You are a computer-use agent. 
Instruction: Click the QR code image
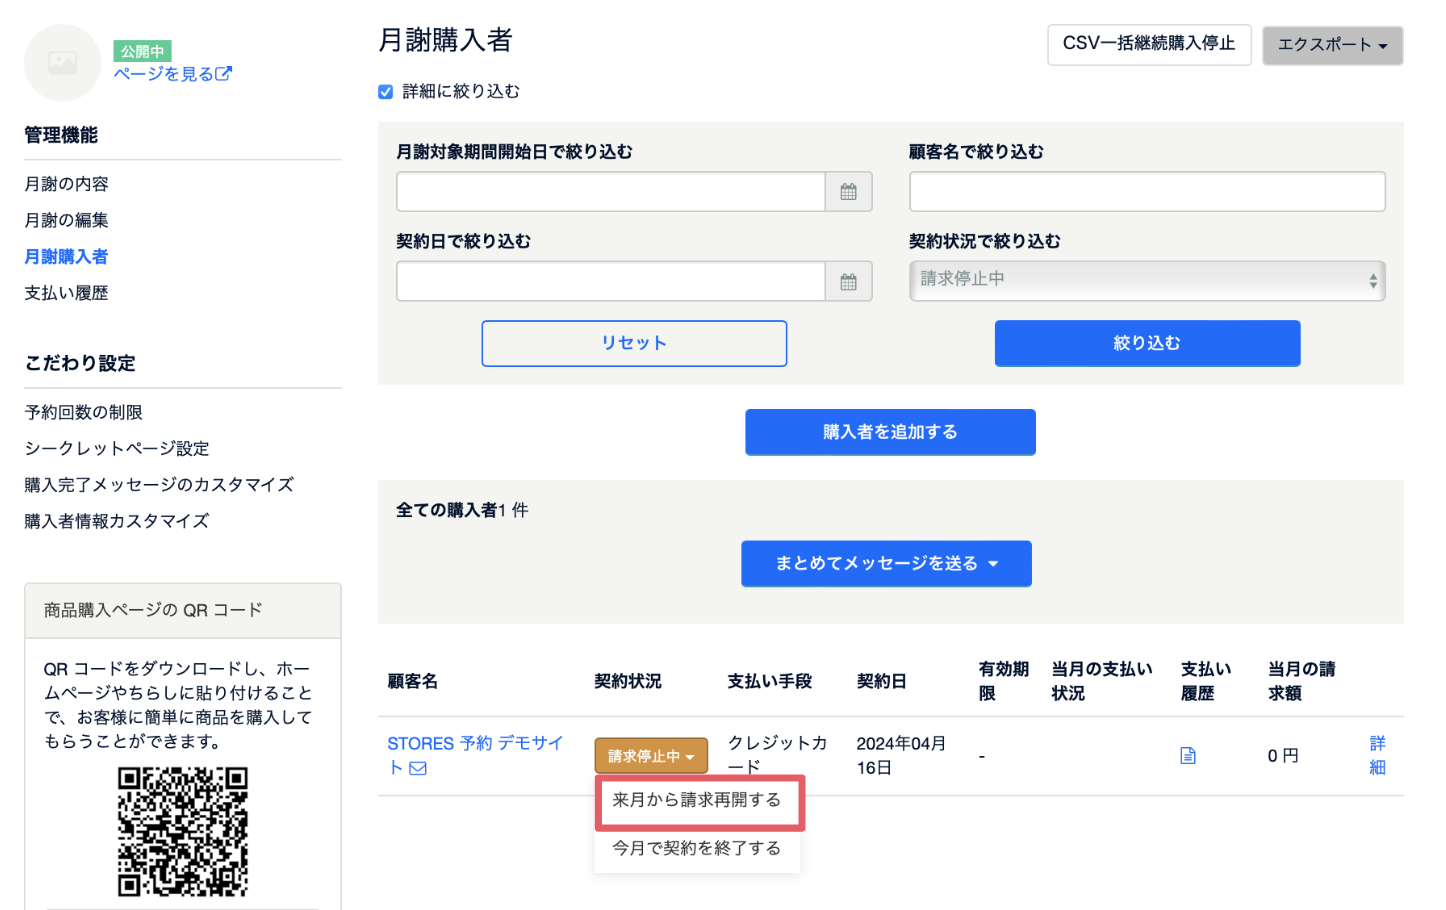(x=183, y=831)
